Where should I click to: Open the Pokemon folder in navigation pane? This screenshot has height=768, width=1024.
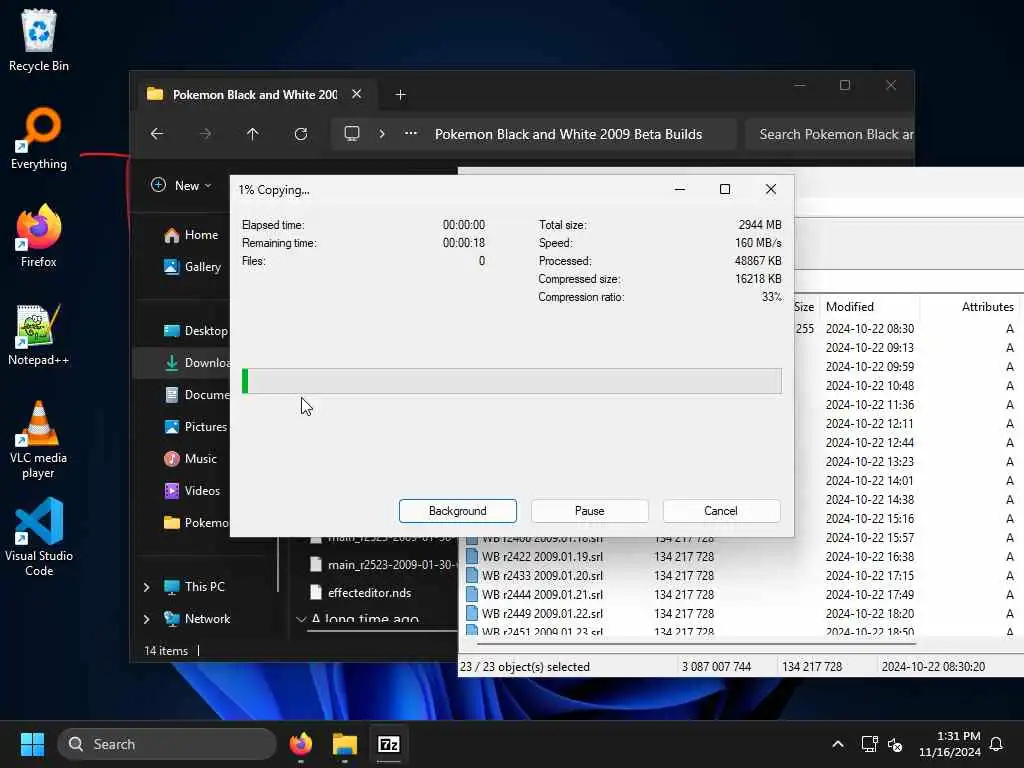[196, 522]
